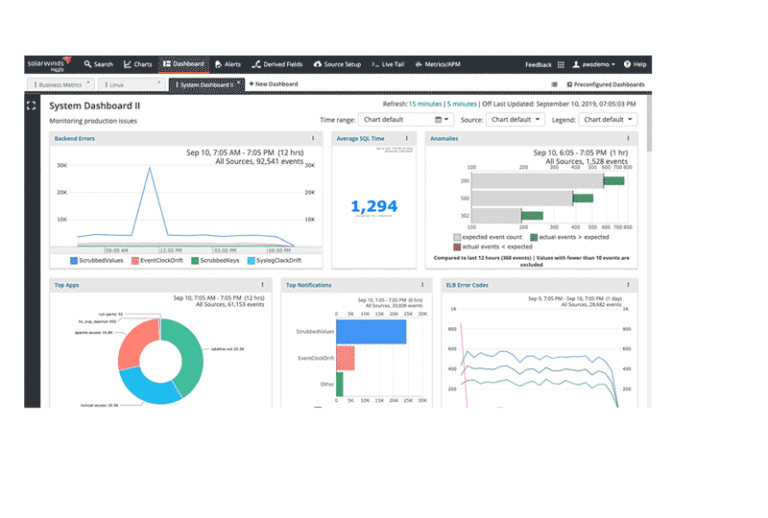Toggle fullscreen mode for the dashboard
This screenshot has height=518, width=768.
point(31,105)
